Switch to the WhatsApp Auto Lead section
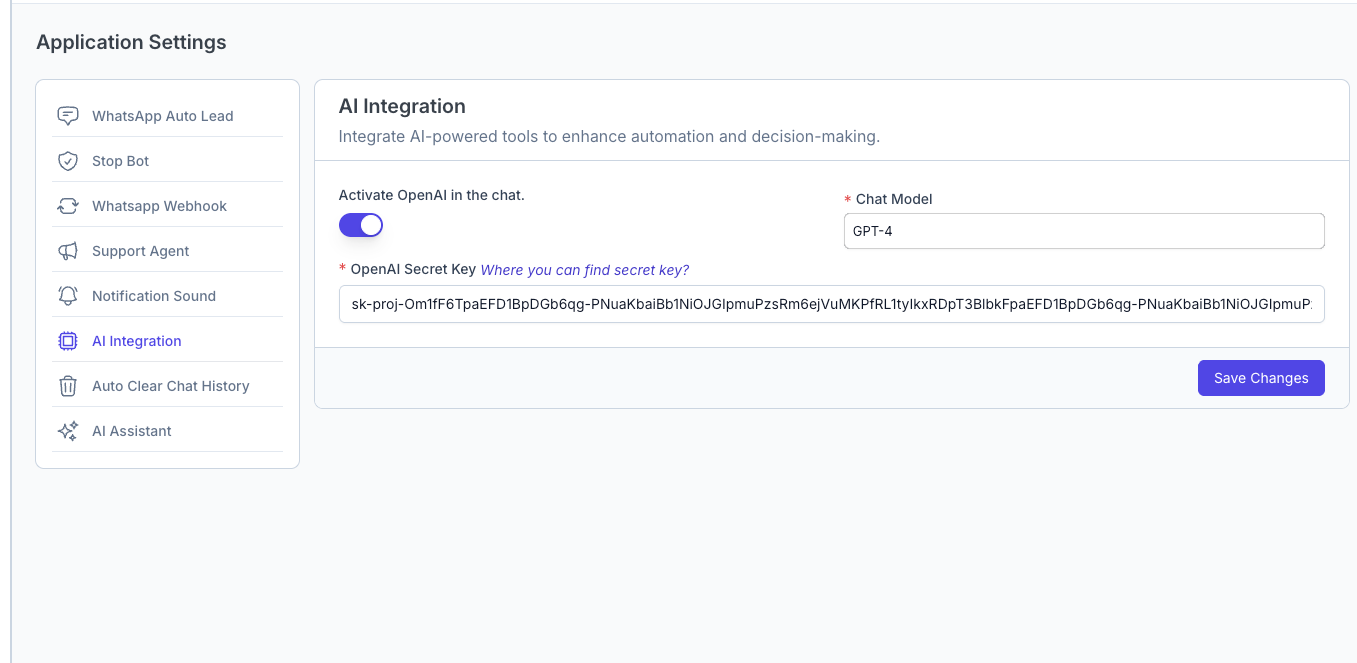The image size is (1357, 663). [x=162, y=115]
